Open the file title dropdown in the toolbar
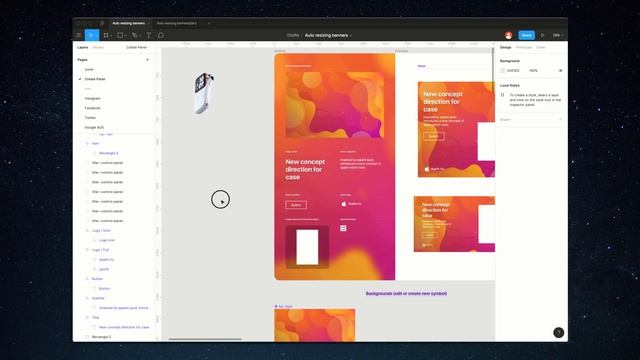The width and height of the screenshot is (640, 360). pos(351,36)
